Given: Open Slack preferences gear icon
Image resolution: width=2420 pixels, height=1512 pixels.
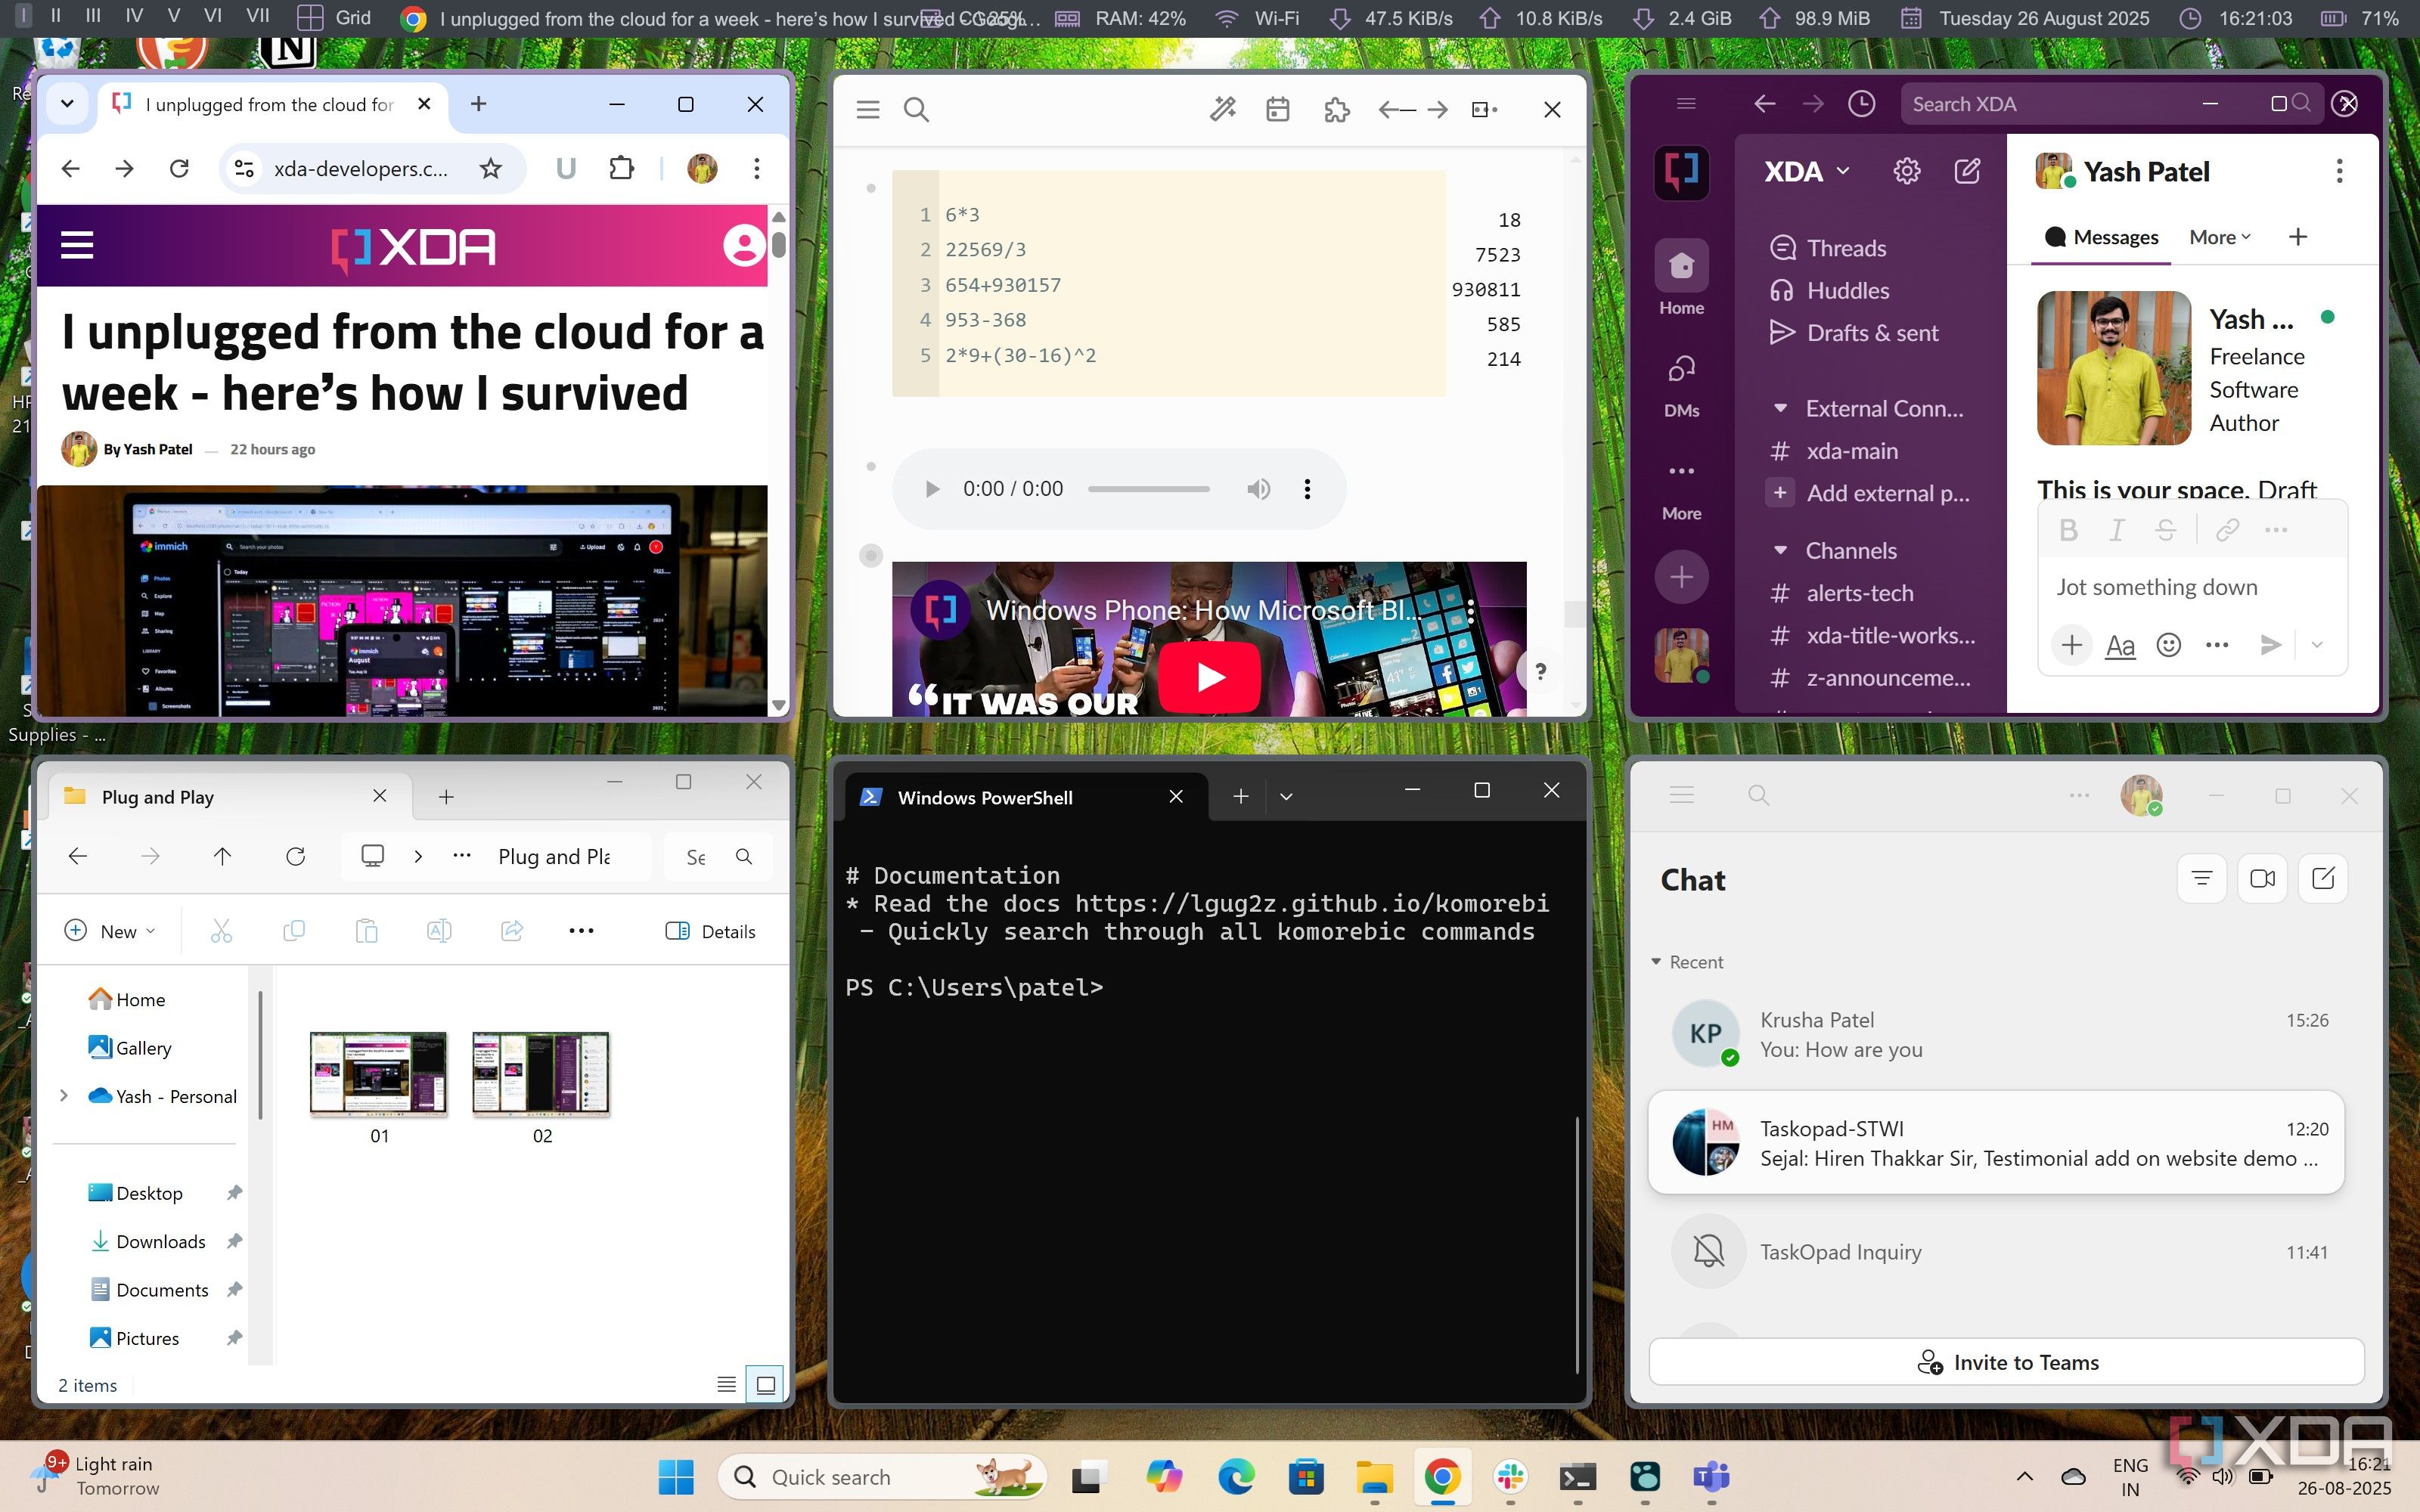Looking at the screenshot, I should tap(1907, 171).
